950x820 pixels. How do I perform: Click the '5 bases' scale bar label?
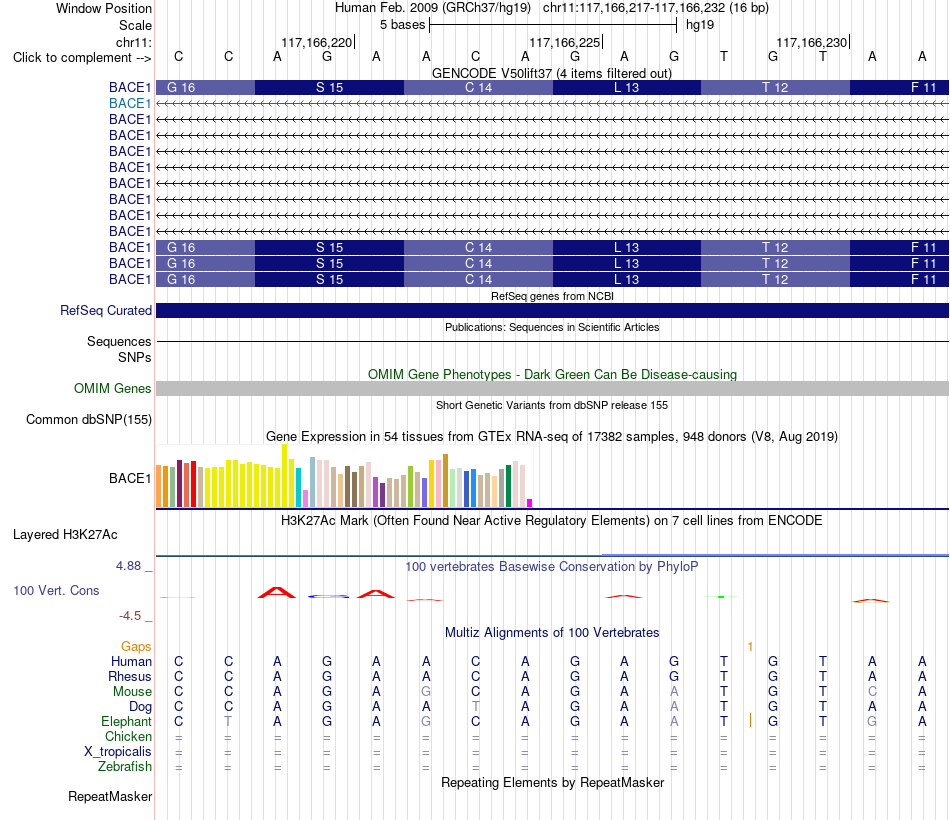click(402, 25)
